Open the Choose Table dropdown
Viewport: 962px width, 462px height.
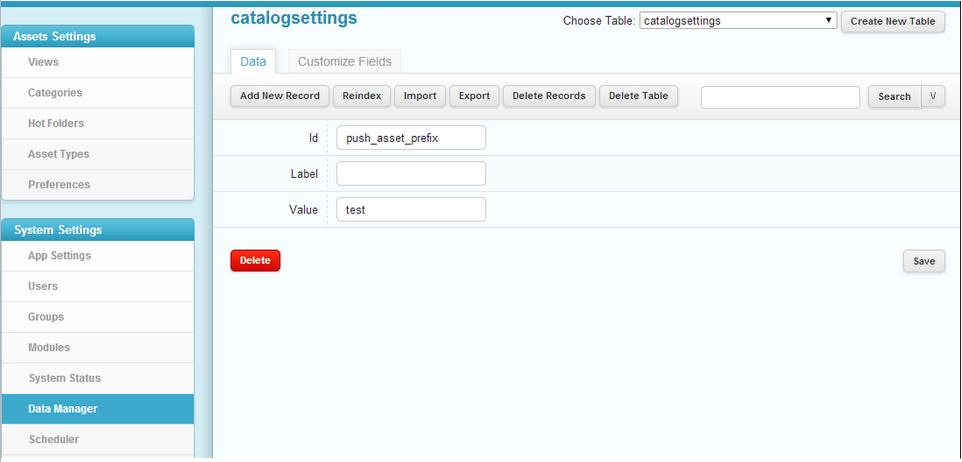(738, 21)
